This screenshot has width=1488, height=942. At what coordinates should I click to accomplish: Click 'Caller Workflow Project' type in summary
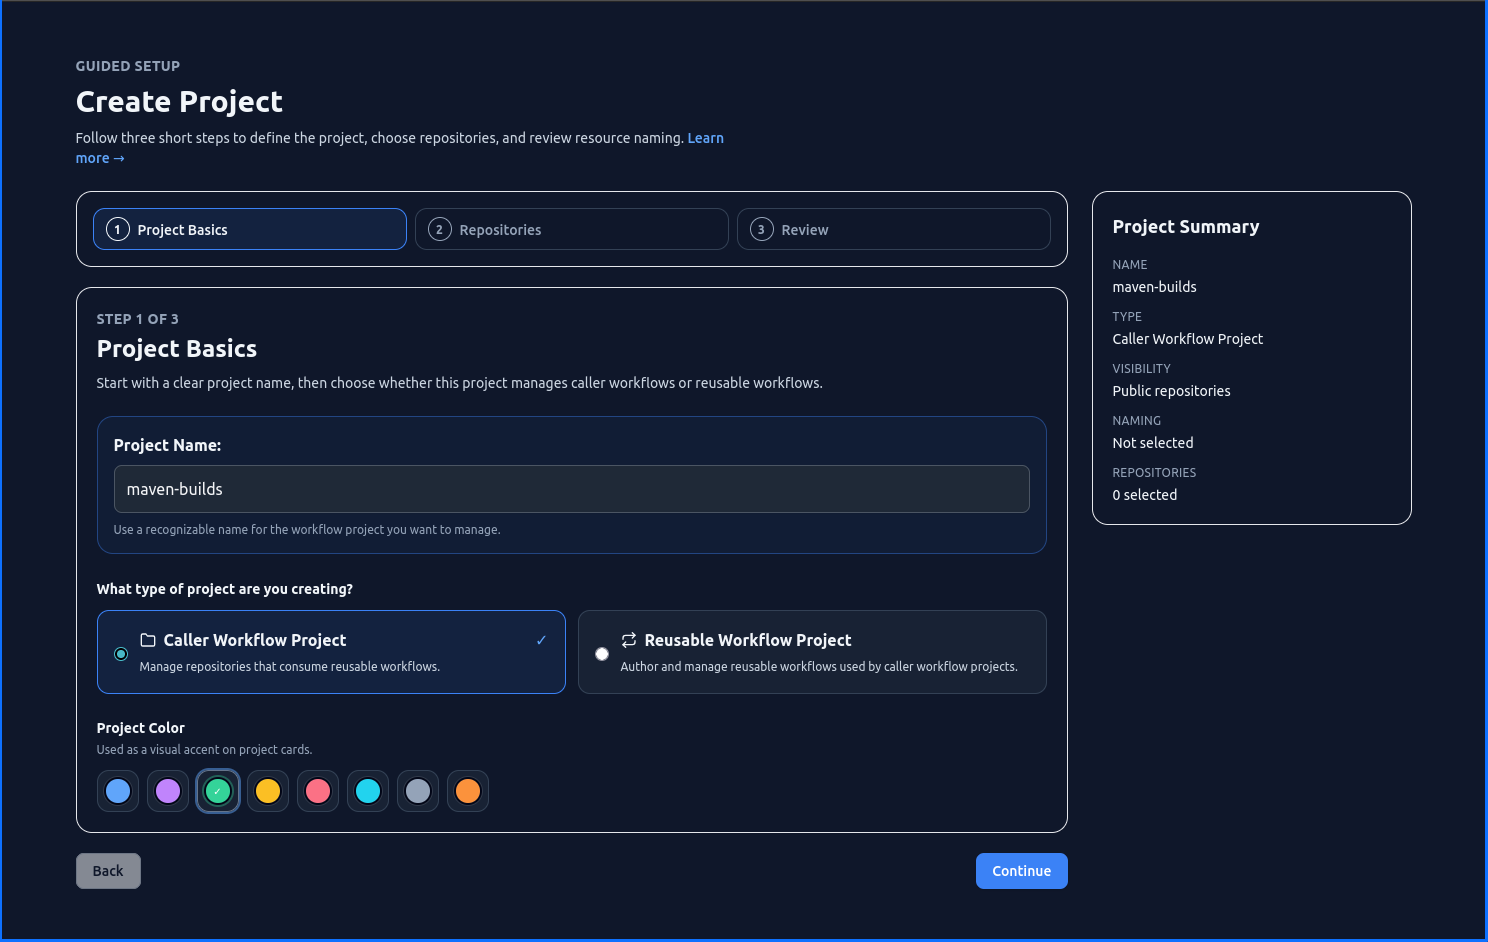tap(1188, 339)
